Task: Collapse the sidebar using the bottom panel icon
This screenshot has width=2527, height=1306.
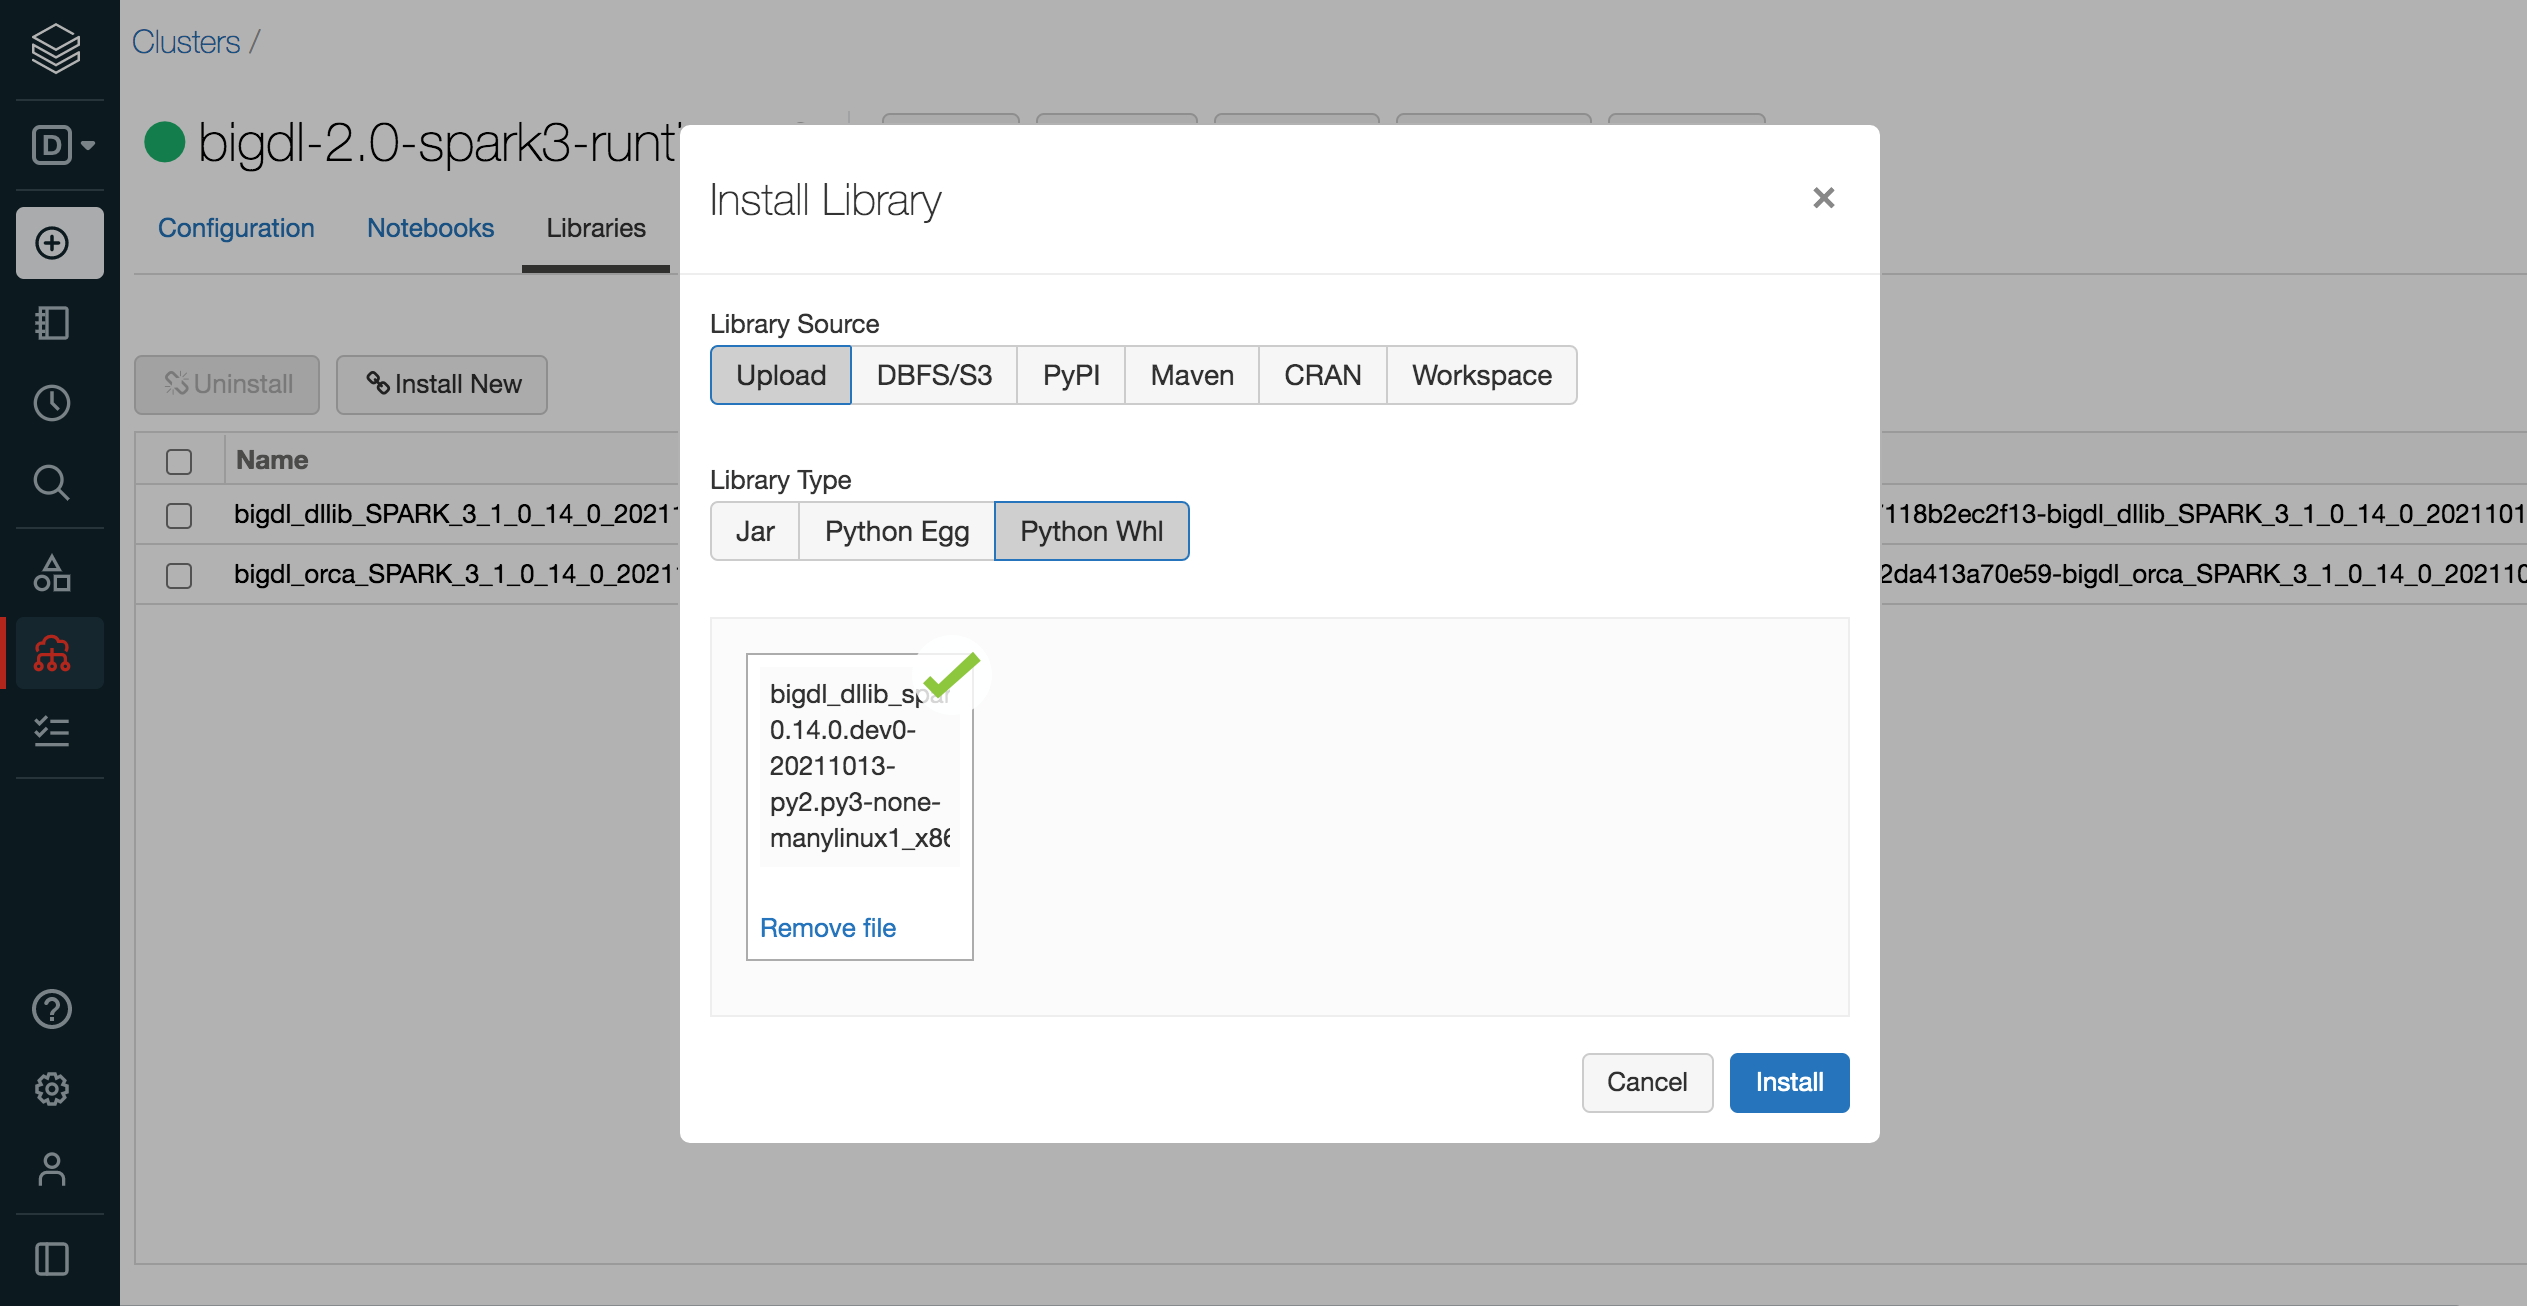Action: coord(53,1259)
